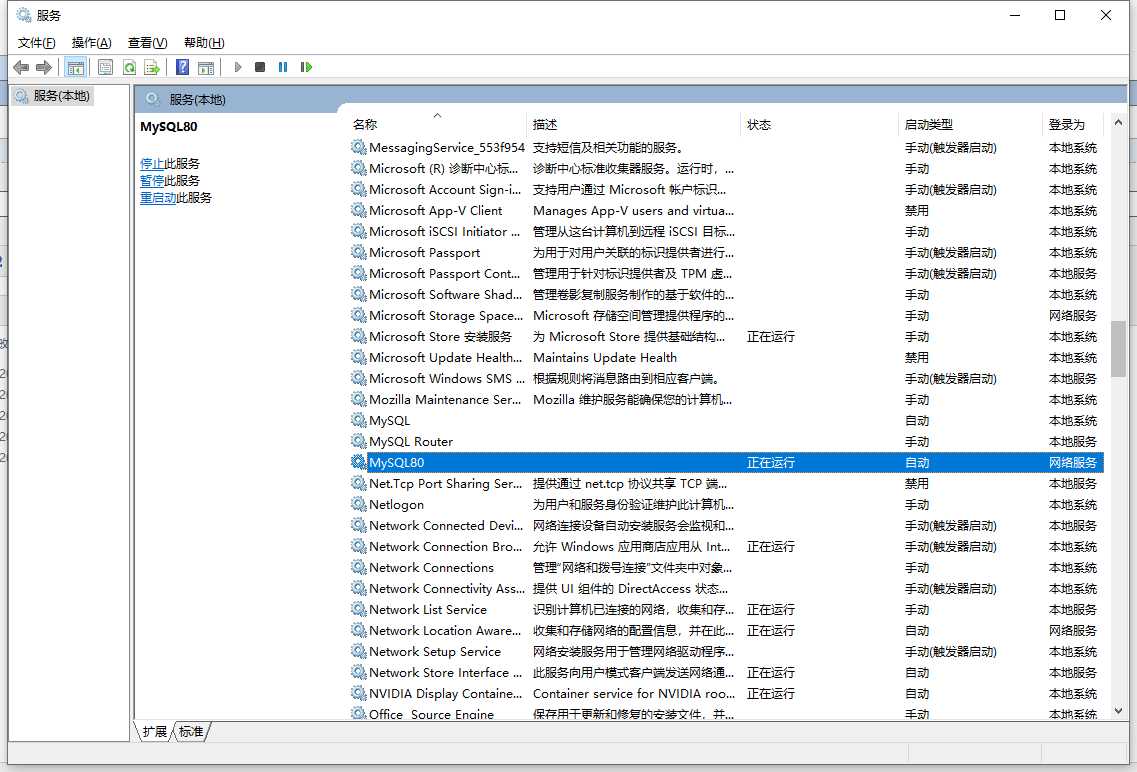Click the gear icon beside Network Connections
The height and width of the screenshot is (772, 1137).
(358, 567)
